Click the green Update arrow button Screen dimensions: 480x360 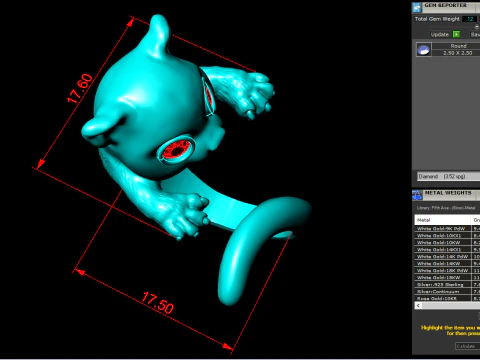coord(456,34)
